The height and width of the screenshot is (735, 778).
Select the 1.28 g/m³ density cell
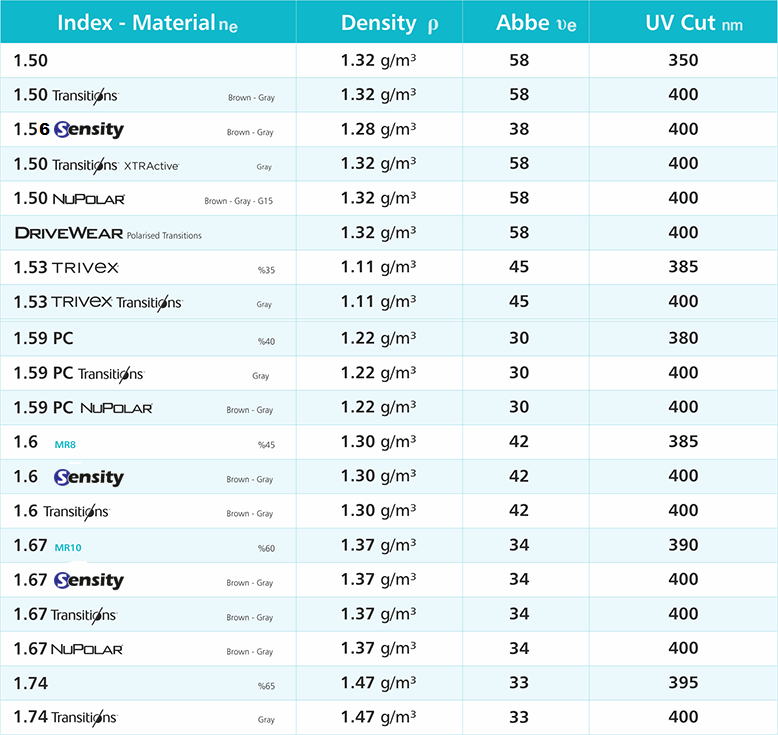click(x=378, y=129)
